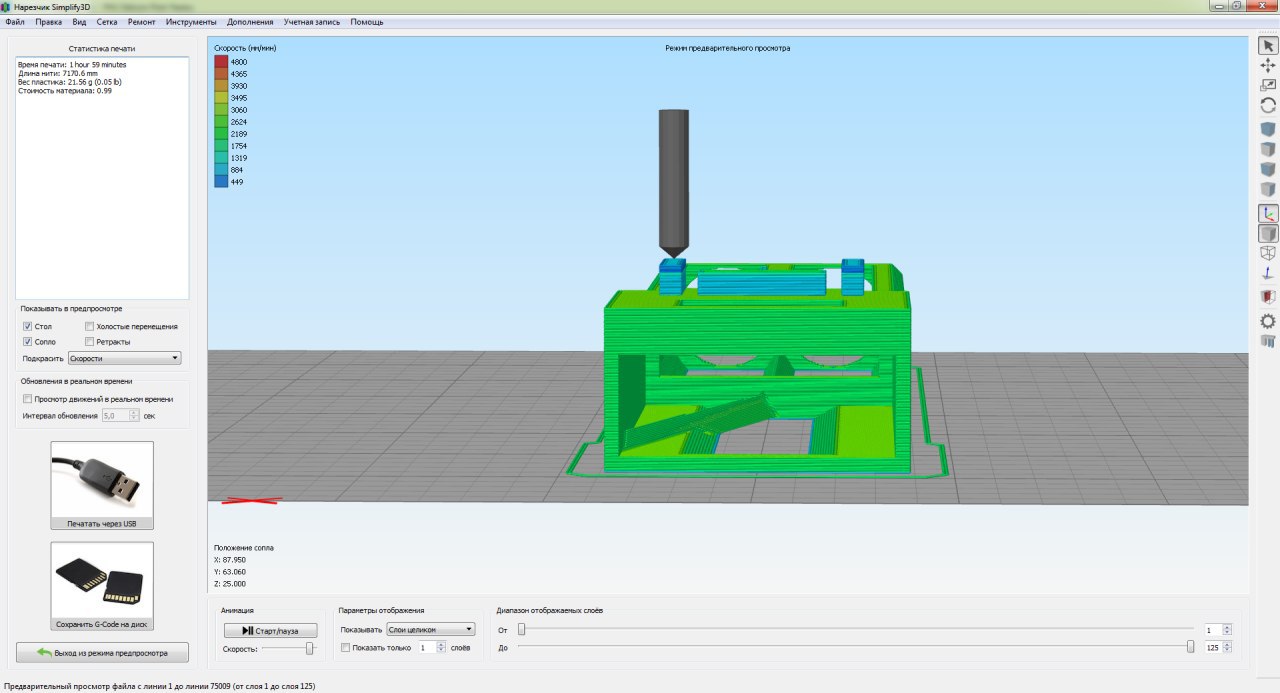Viewport: 1280px width, 693px height.
Task: Click the 'Вес пластика: 21.56 g' line
Action: click(69, 82)
